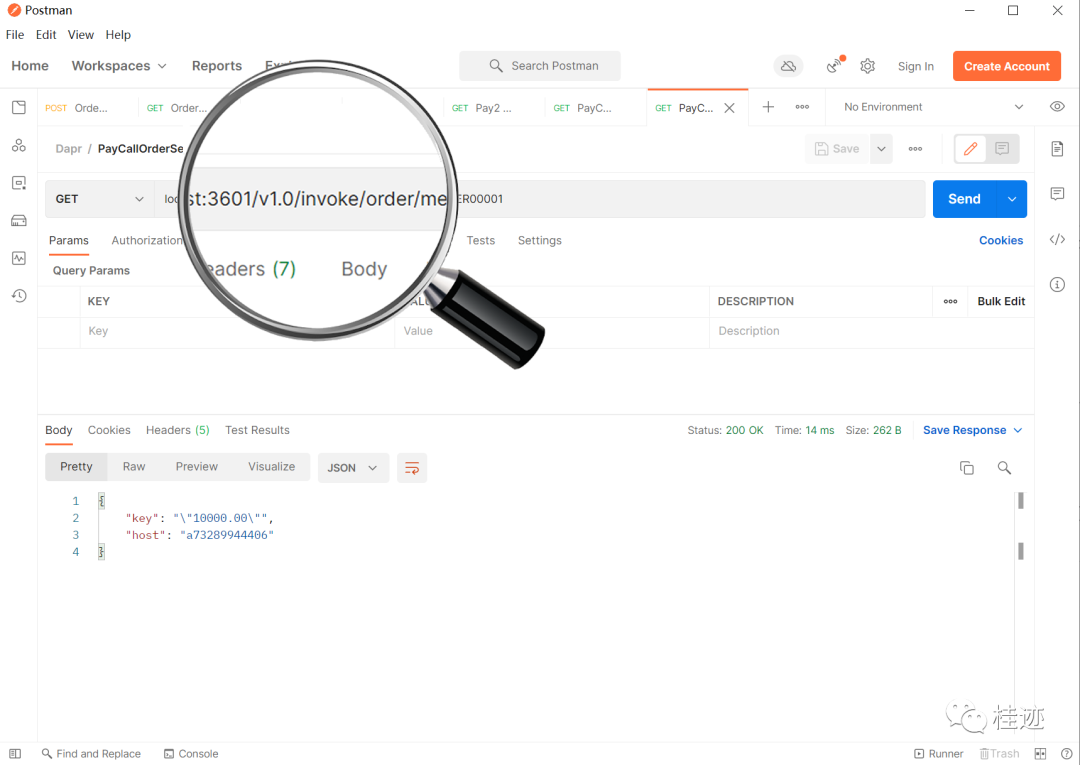
Task: Select response Cookies tab
Action: click(x=109, y=430)
